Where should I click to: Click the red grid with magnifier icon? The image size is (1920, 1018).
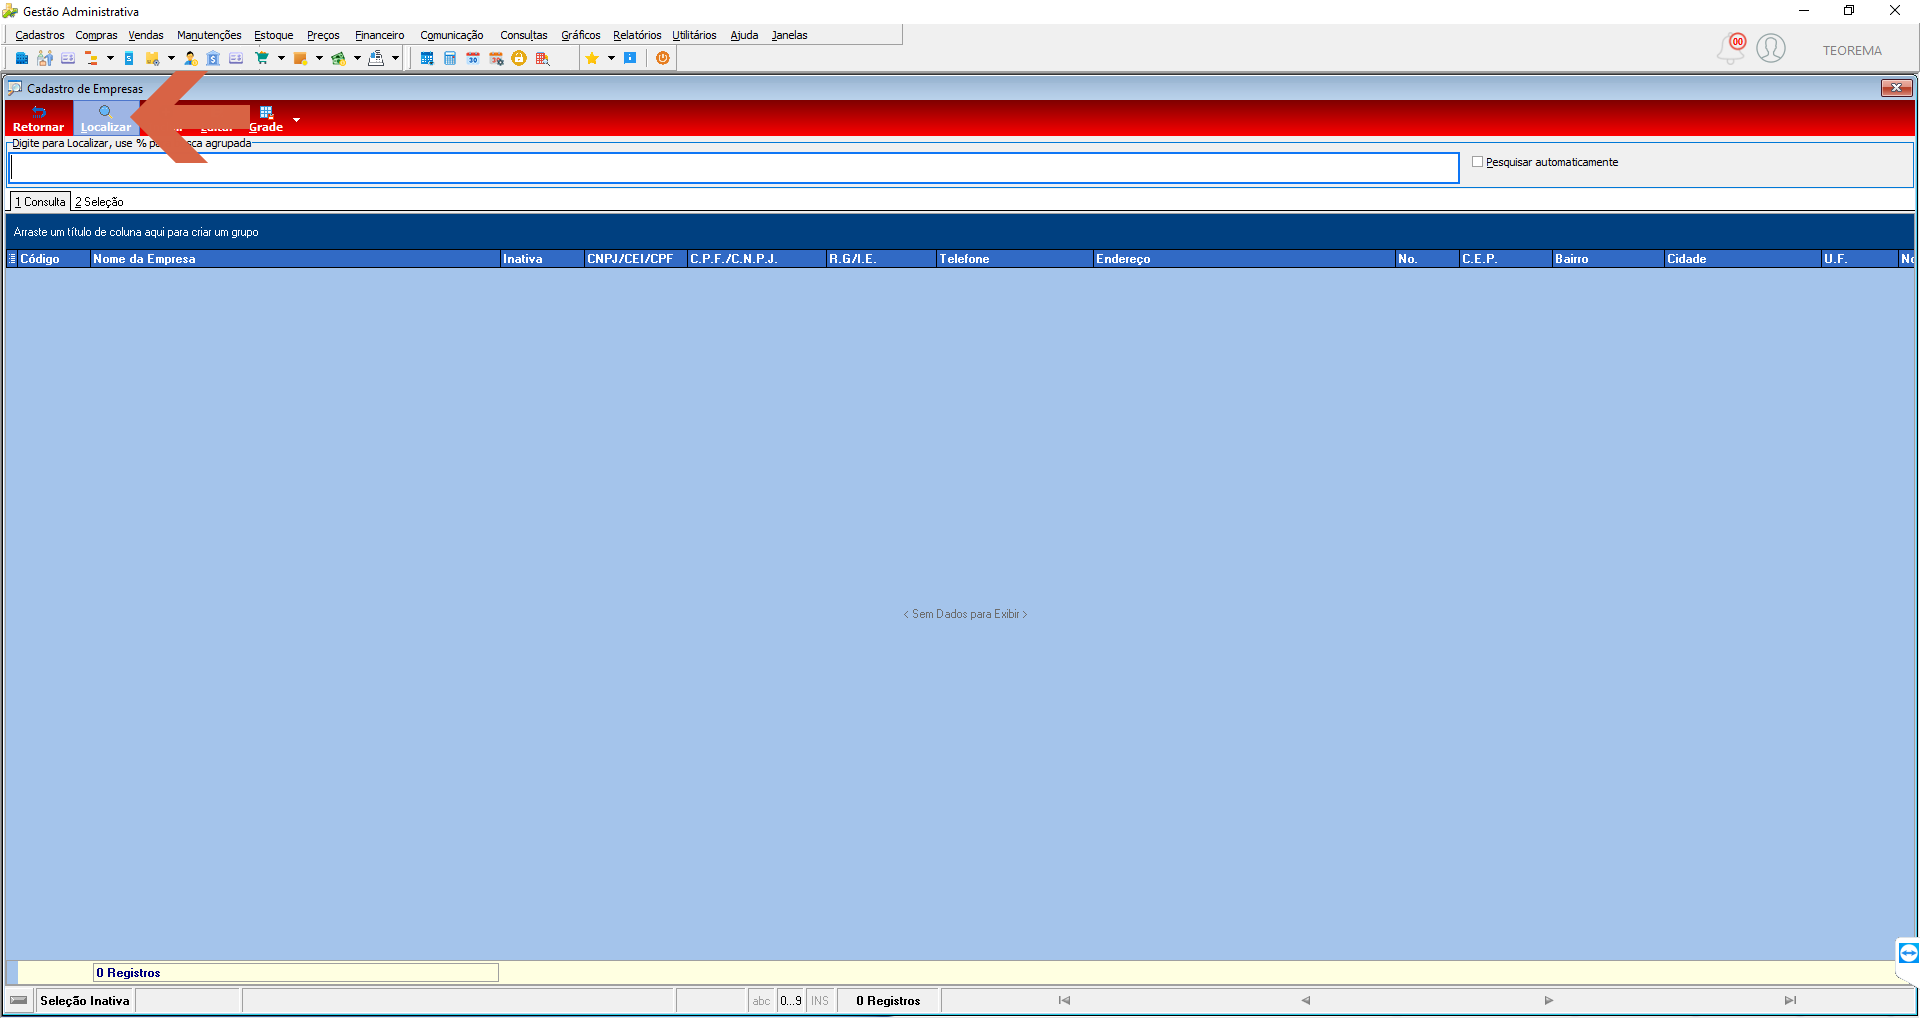click(x=543, y=58)
